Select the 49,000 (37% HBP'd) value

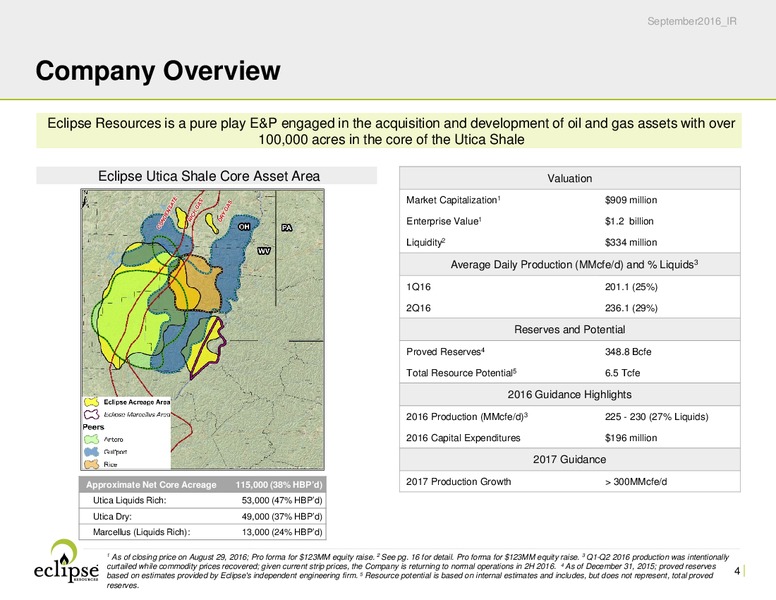point(282,516)
